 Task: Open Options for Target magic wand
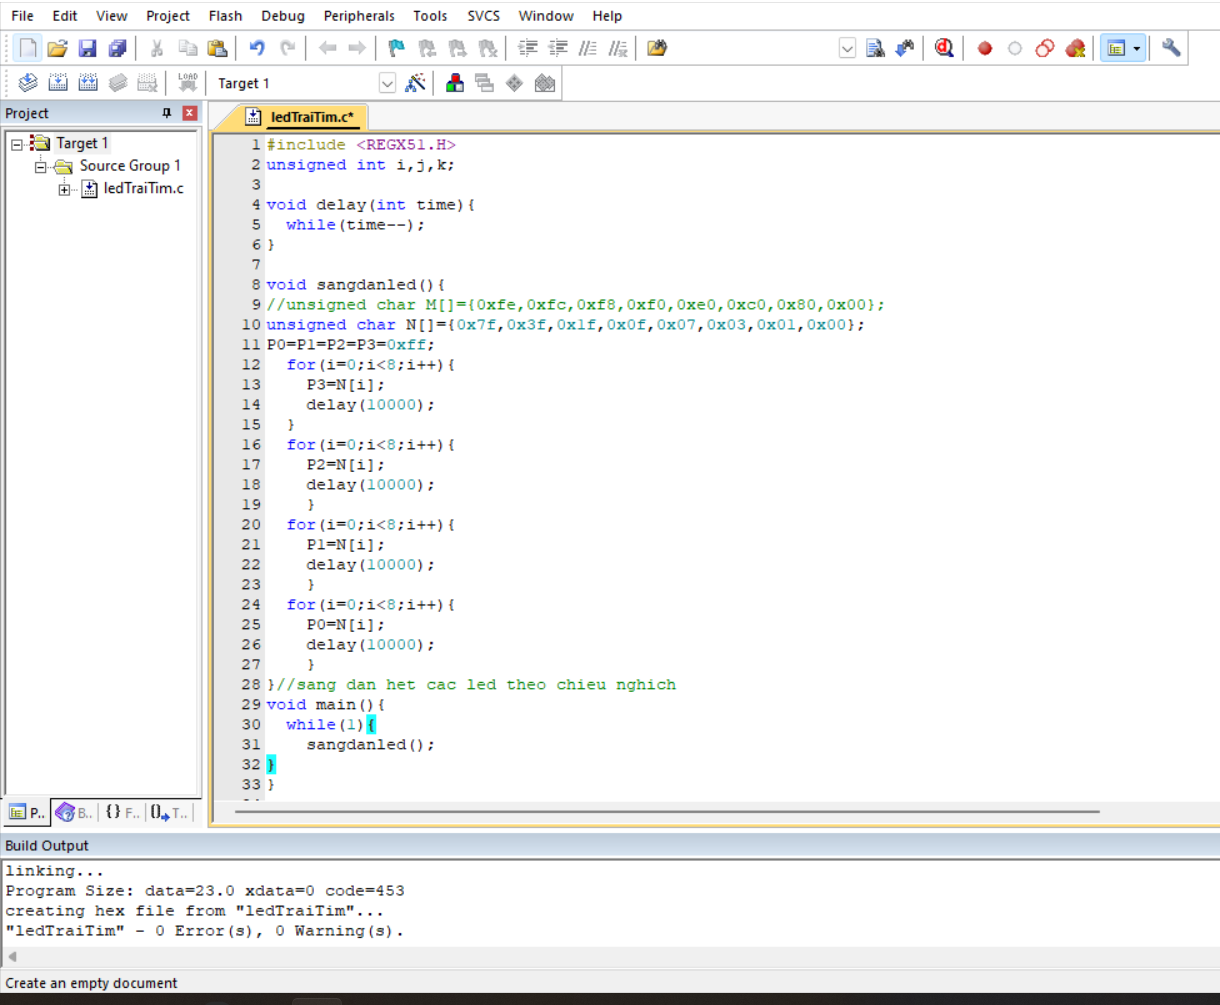tap(415, 83)
